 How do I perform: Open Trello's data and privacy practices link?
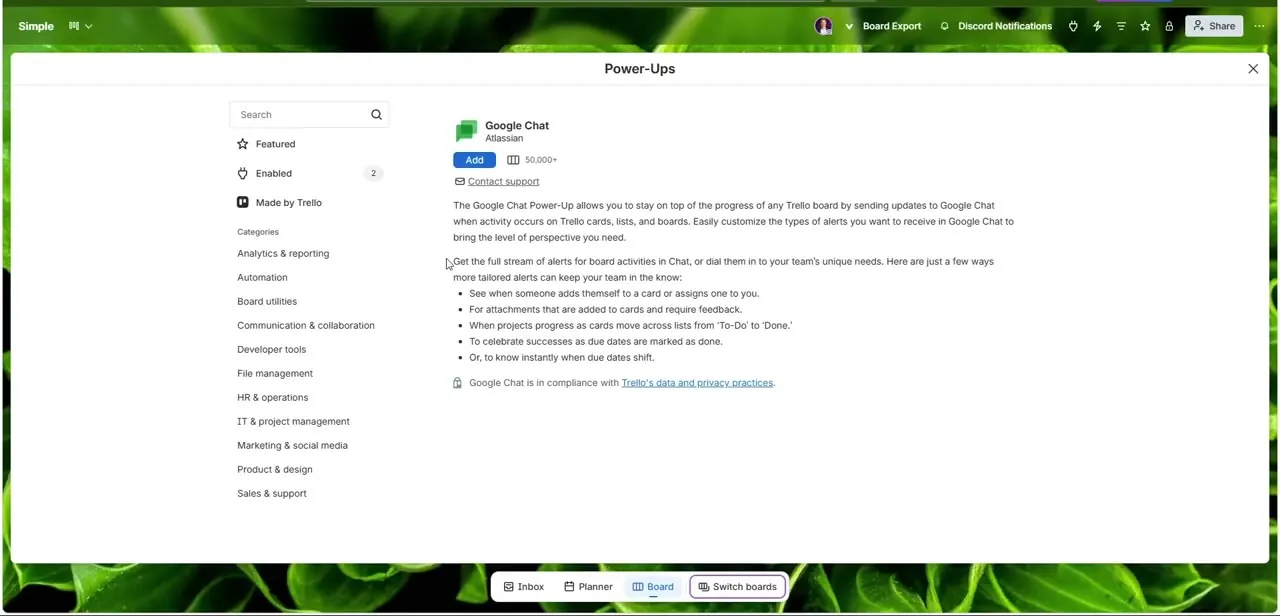pos(697,383)
